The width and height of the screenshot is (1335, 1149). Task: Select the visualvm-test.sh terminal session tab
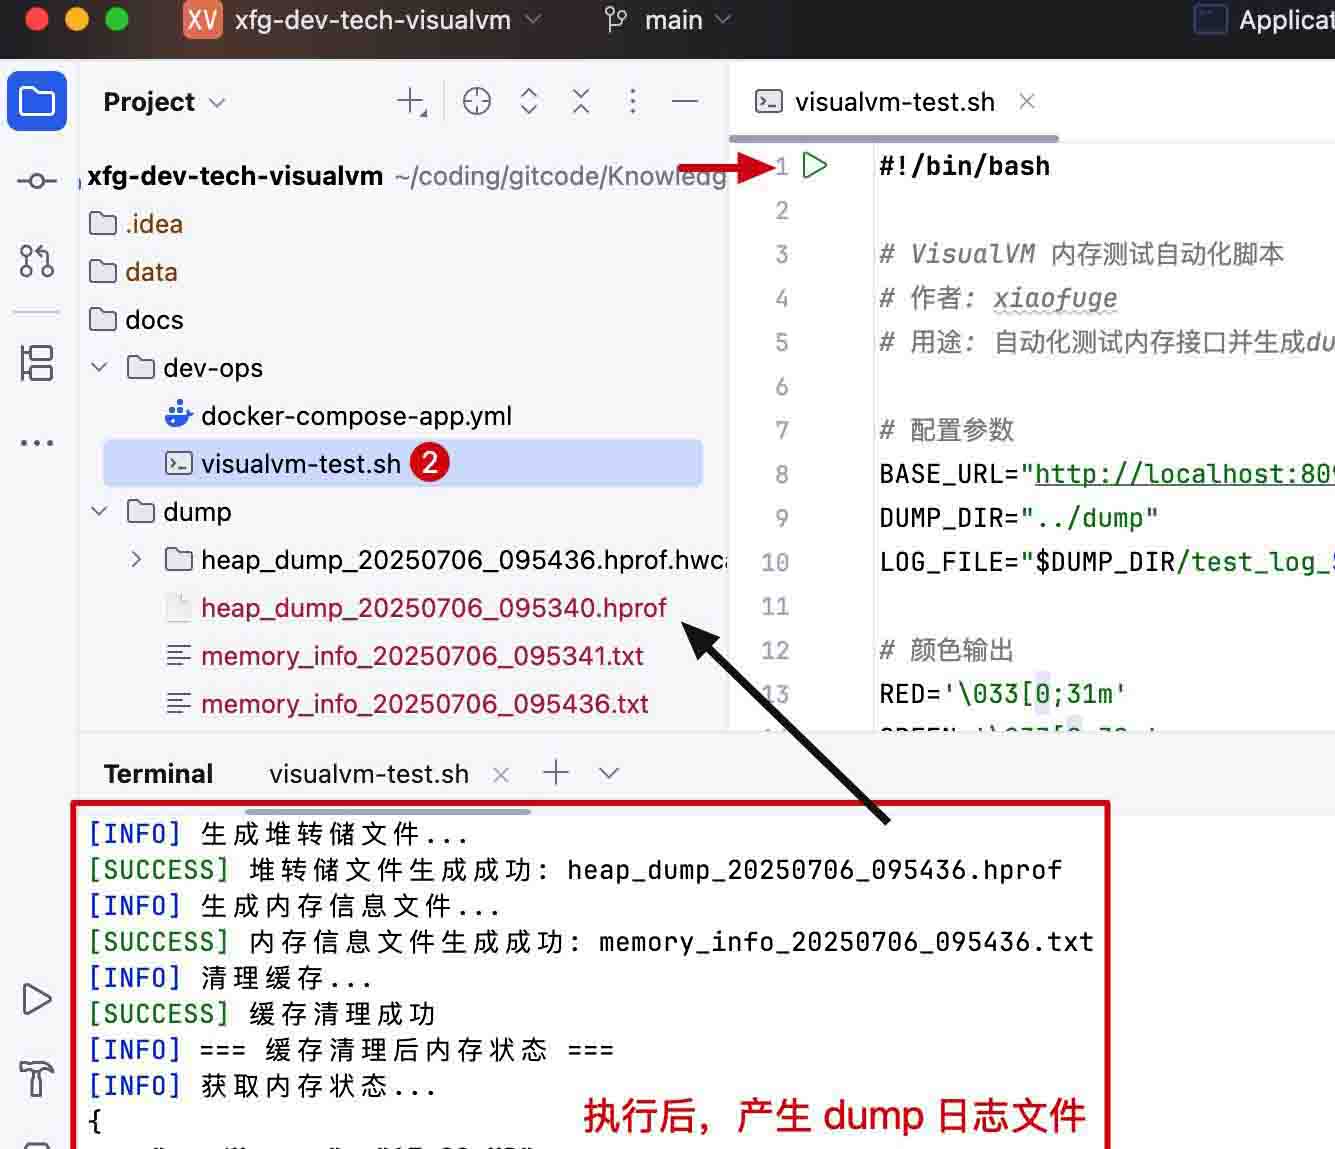point(369,774)
